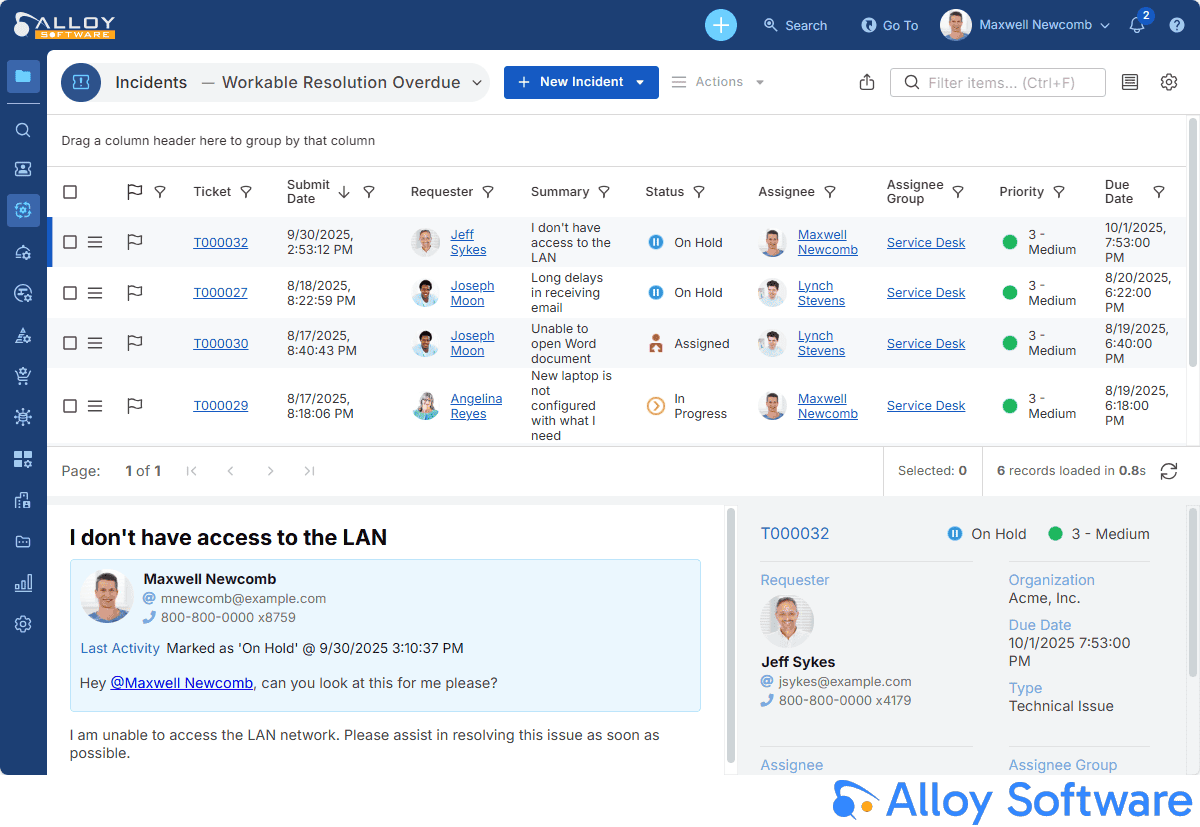Open the New Incident dropdown arrow
The image size is (1200, 827).
point(641,82)
